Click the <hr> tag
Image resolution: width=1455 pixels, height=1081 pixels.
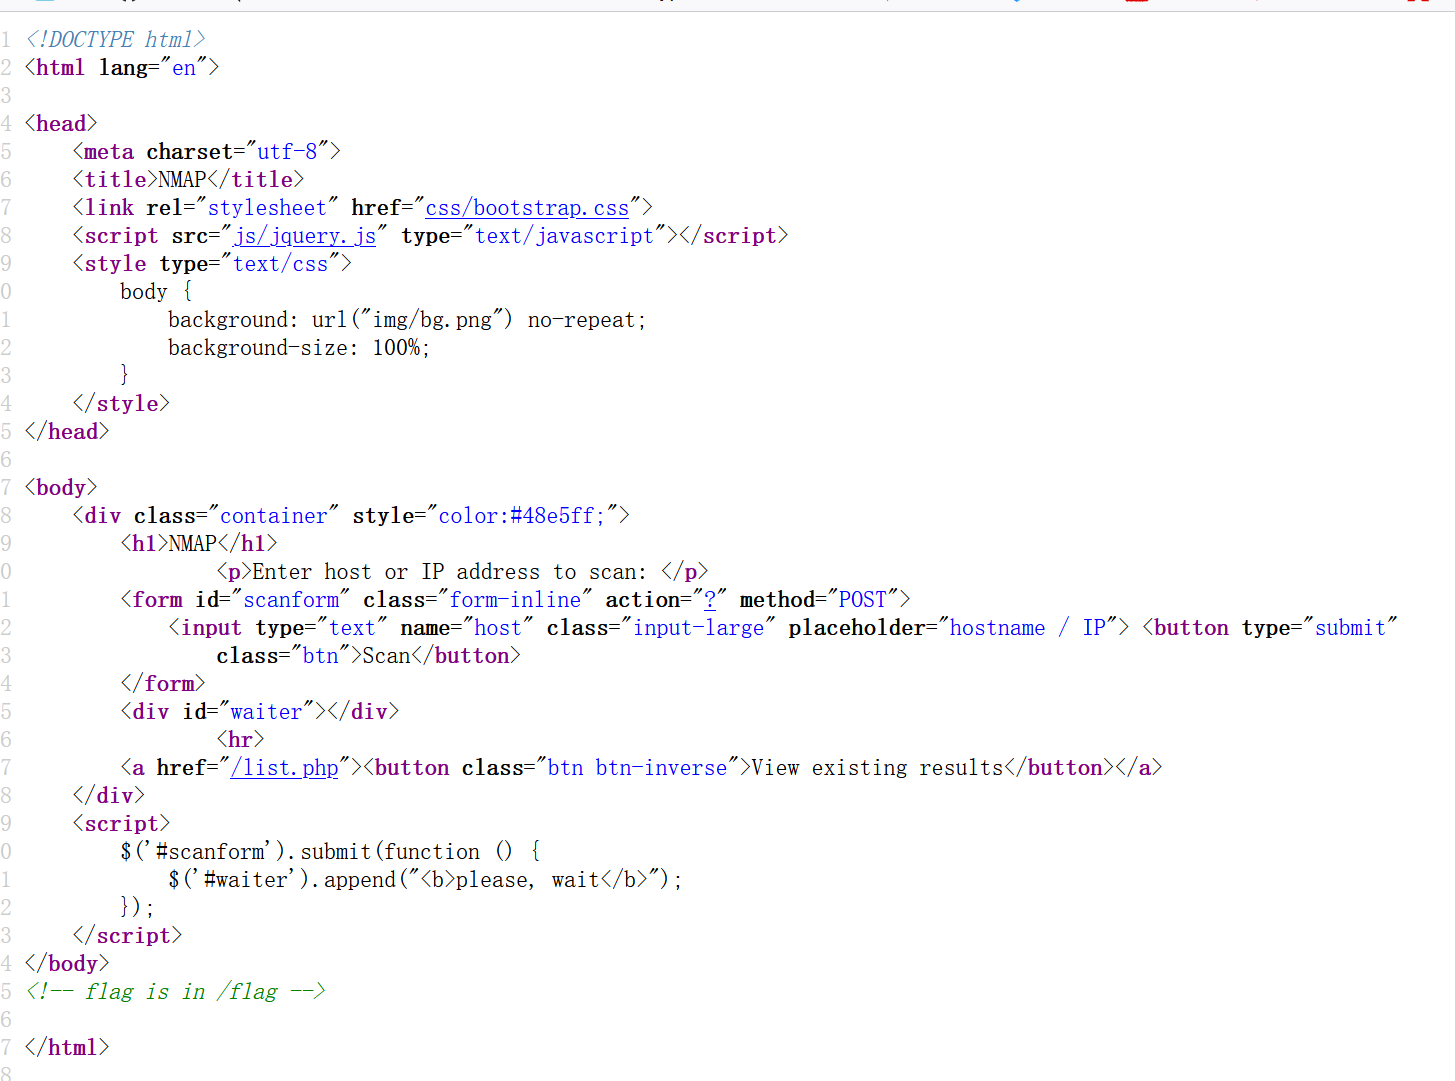(x=241, y=740)
